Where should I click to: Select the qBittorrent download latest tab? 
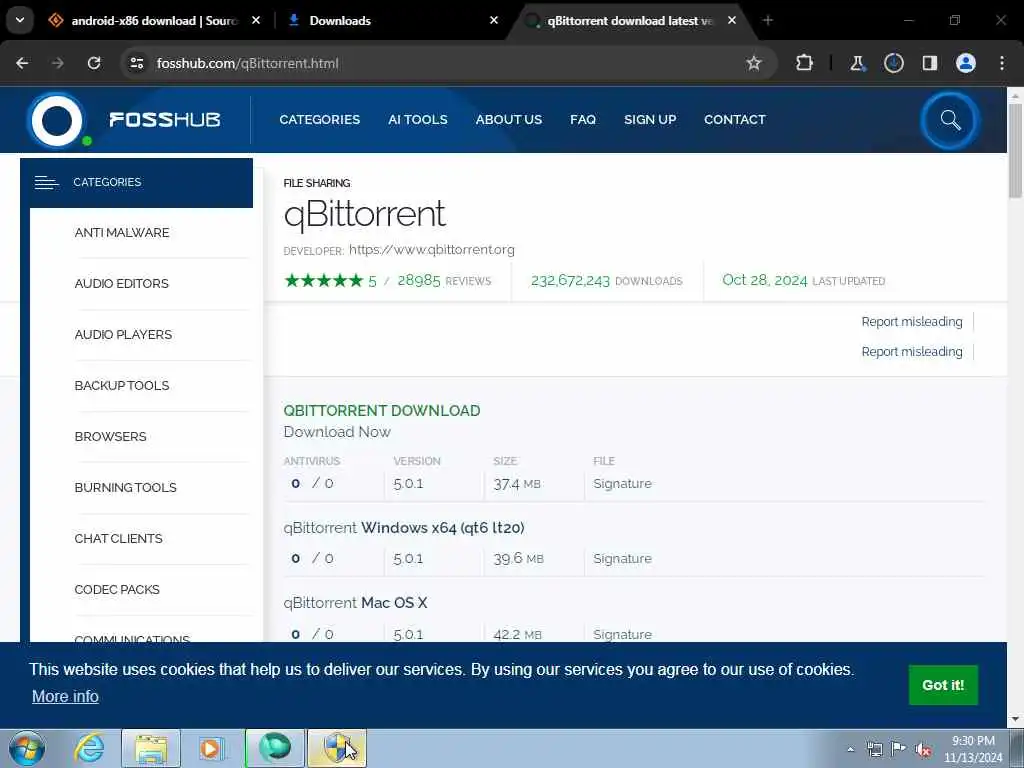[x=630, y=21]
